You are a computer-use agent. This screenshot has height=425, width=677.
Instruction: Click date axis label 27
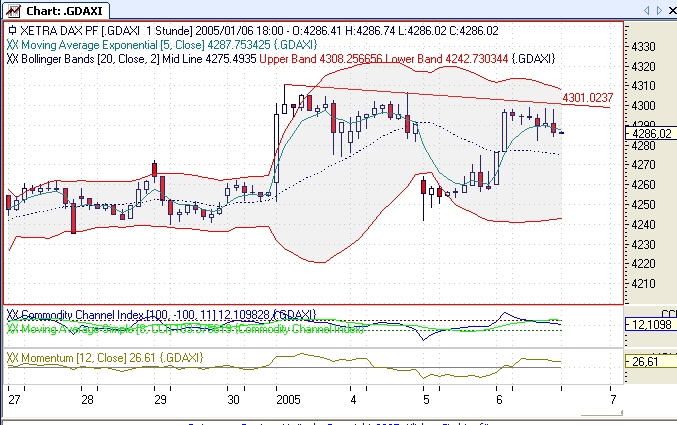pos(14,400)
